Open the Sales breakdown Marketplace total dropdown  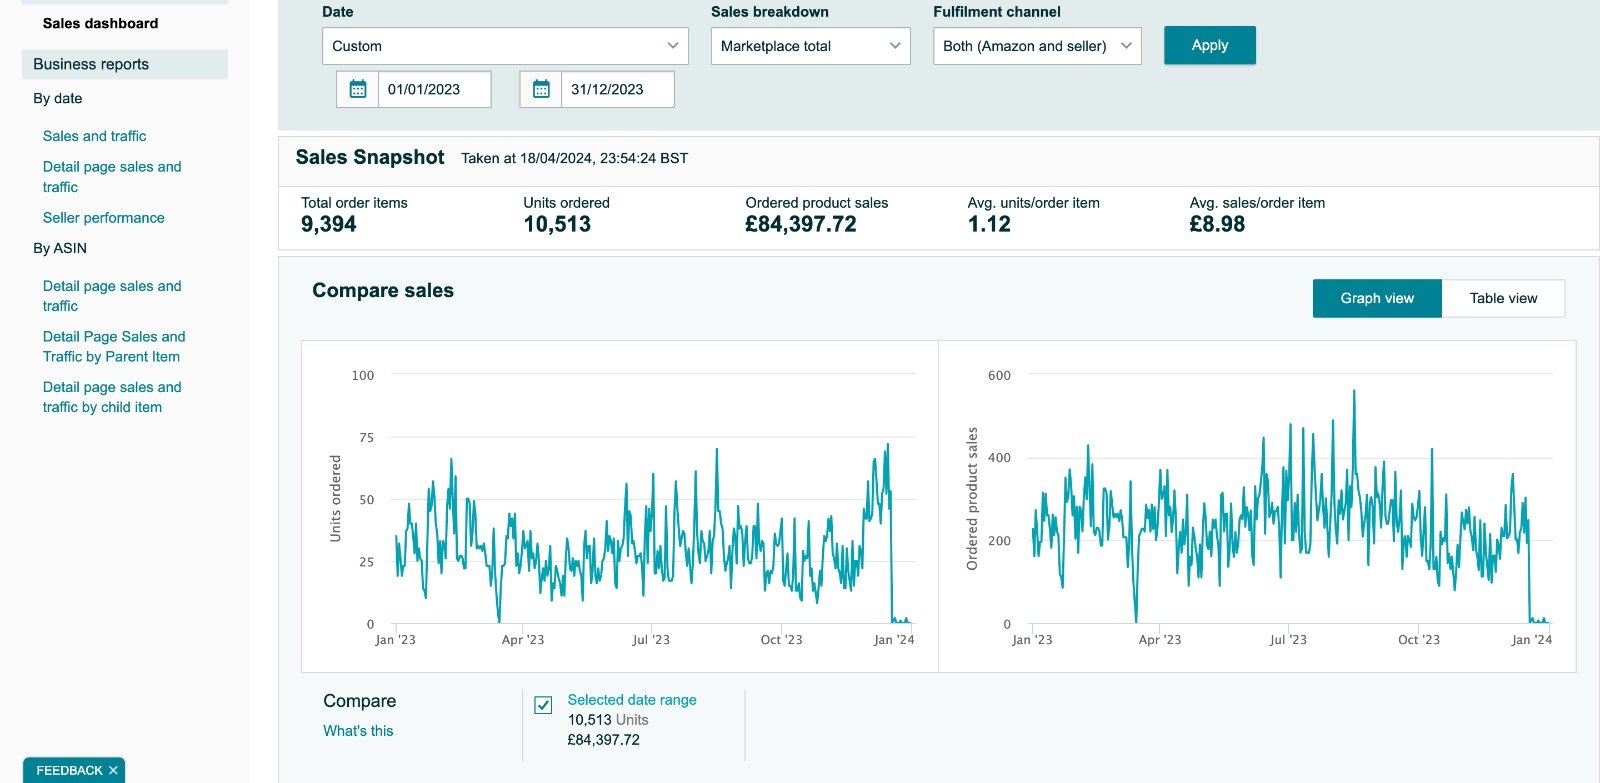coord(810,46)
